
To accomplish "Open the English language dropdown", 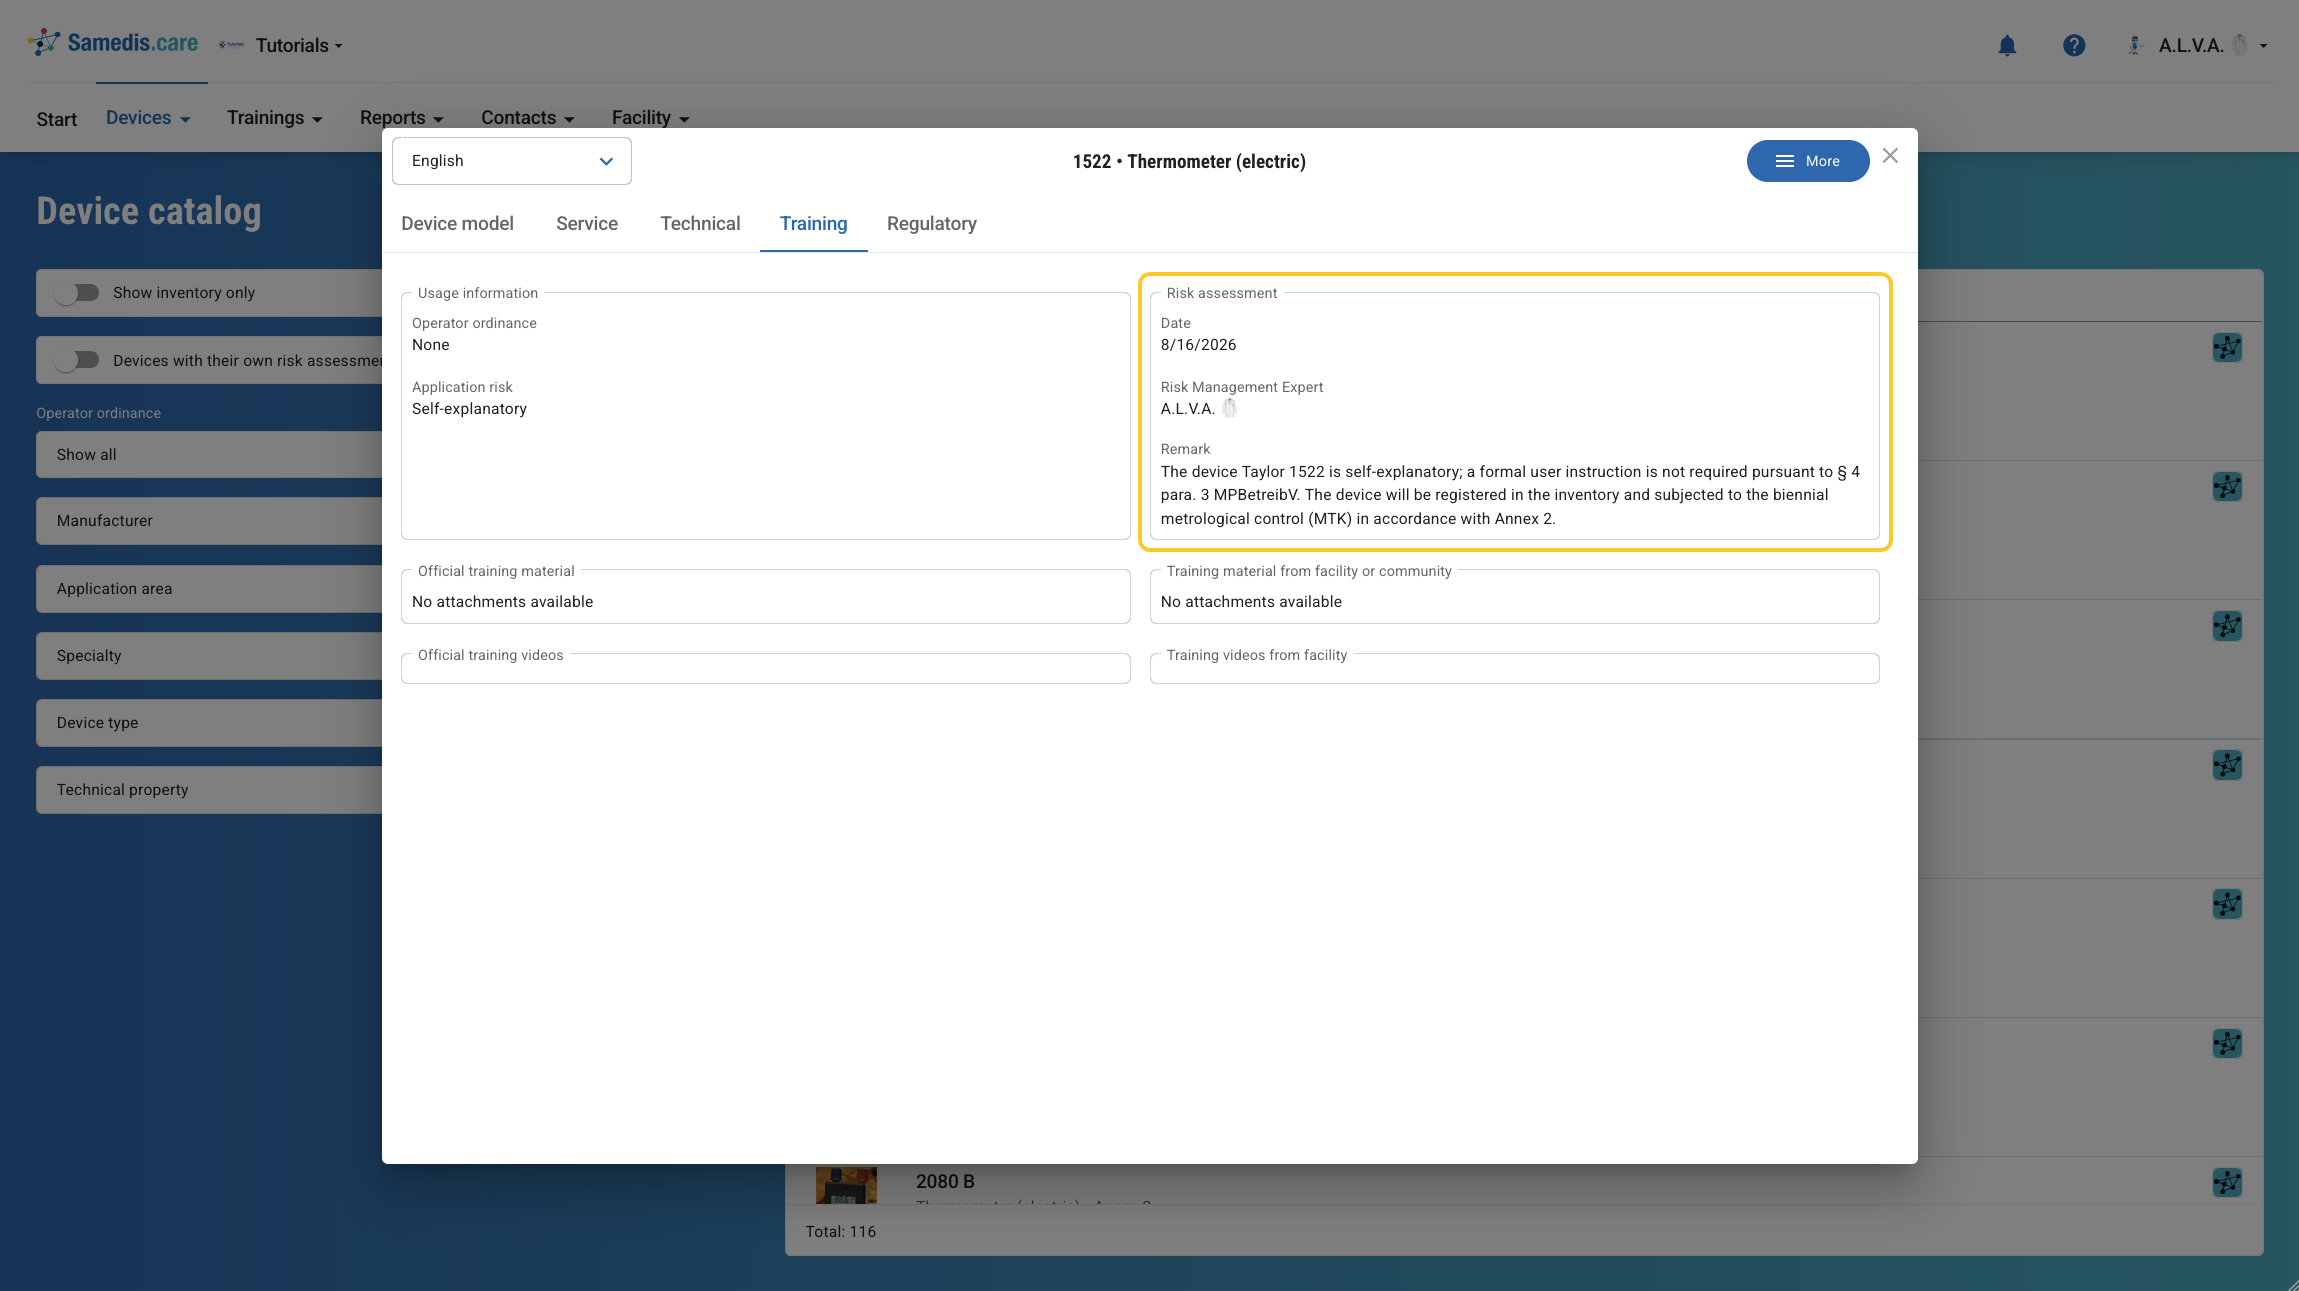I will point(512,161).
